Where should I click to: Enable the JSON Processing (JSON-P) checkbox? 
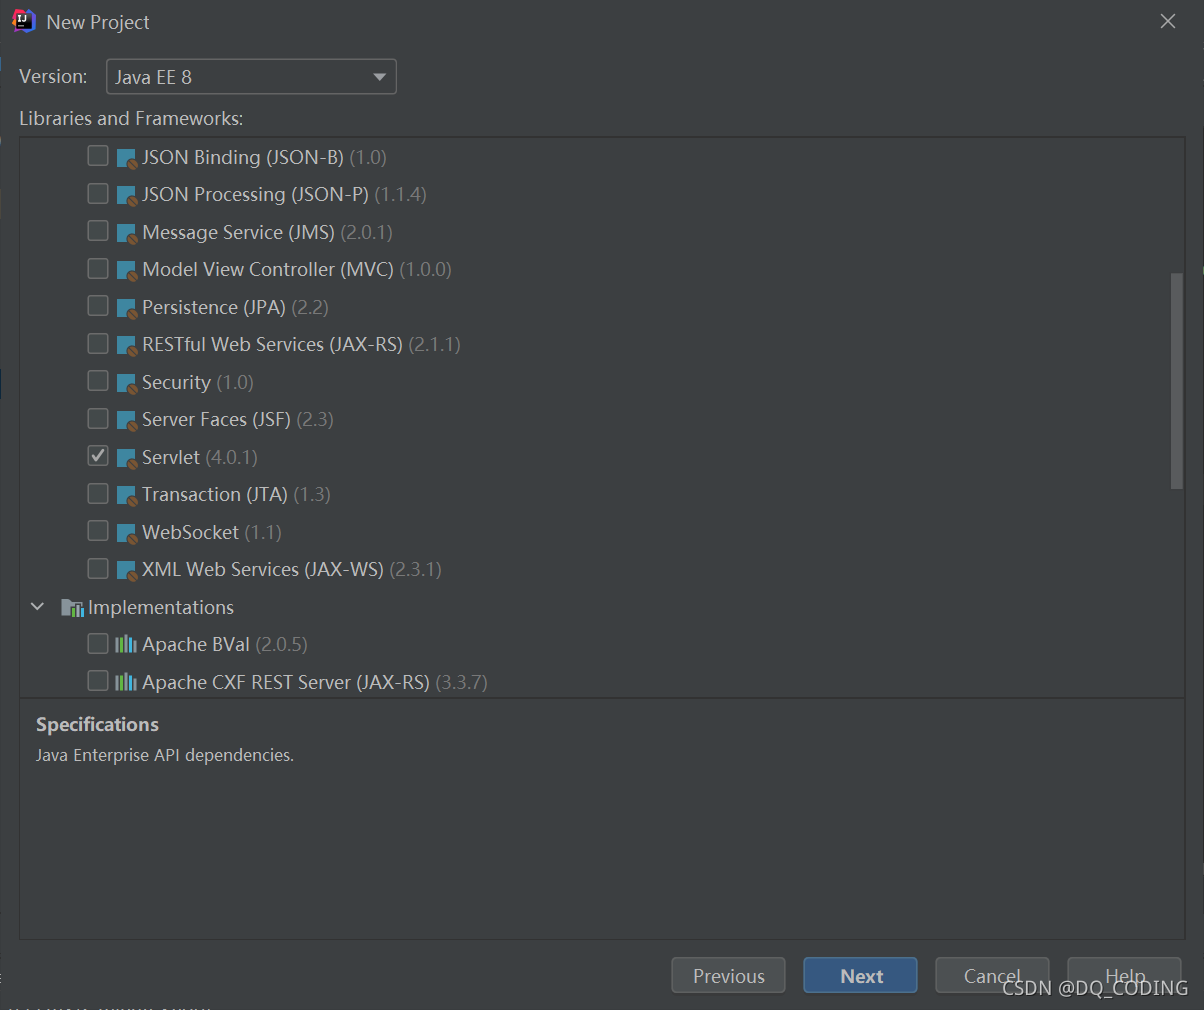pyautogui.click(x=98, y=193)
